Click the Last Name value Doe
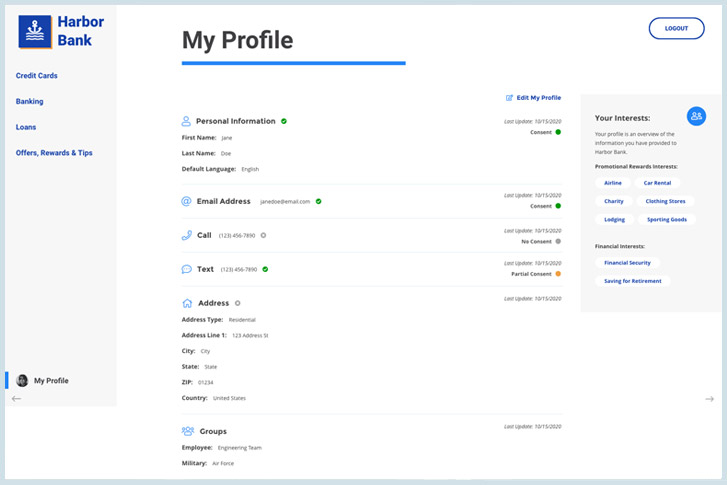The width and height of the screenshot is (727, 485). coord(226,153)
